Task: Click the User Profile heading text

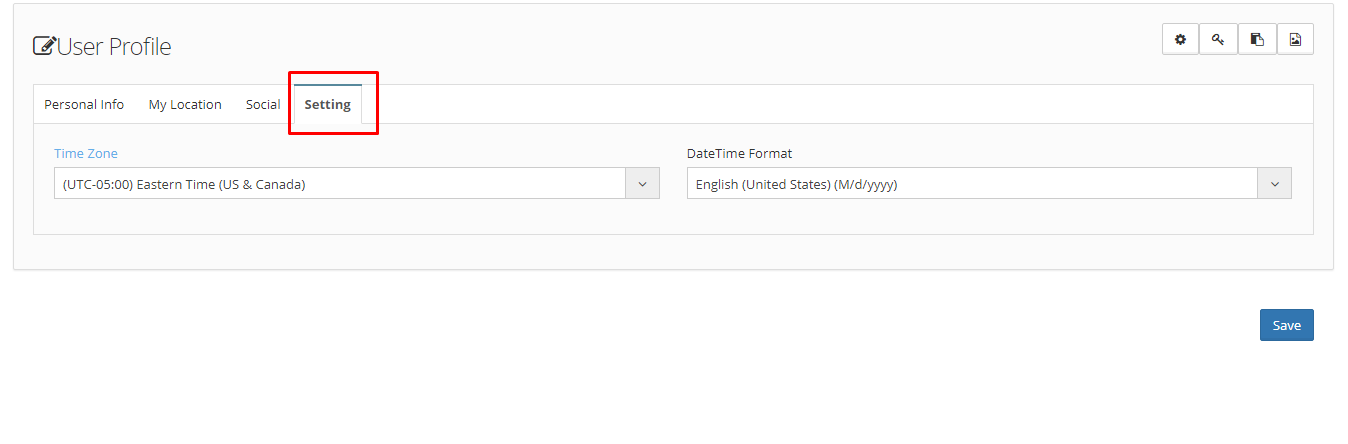Action: 114,46
